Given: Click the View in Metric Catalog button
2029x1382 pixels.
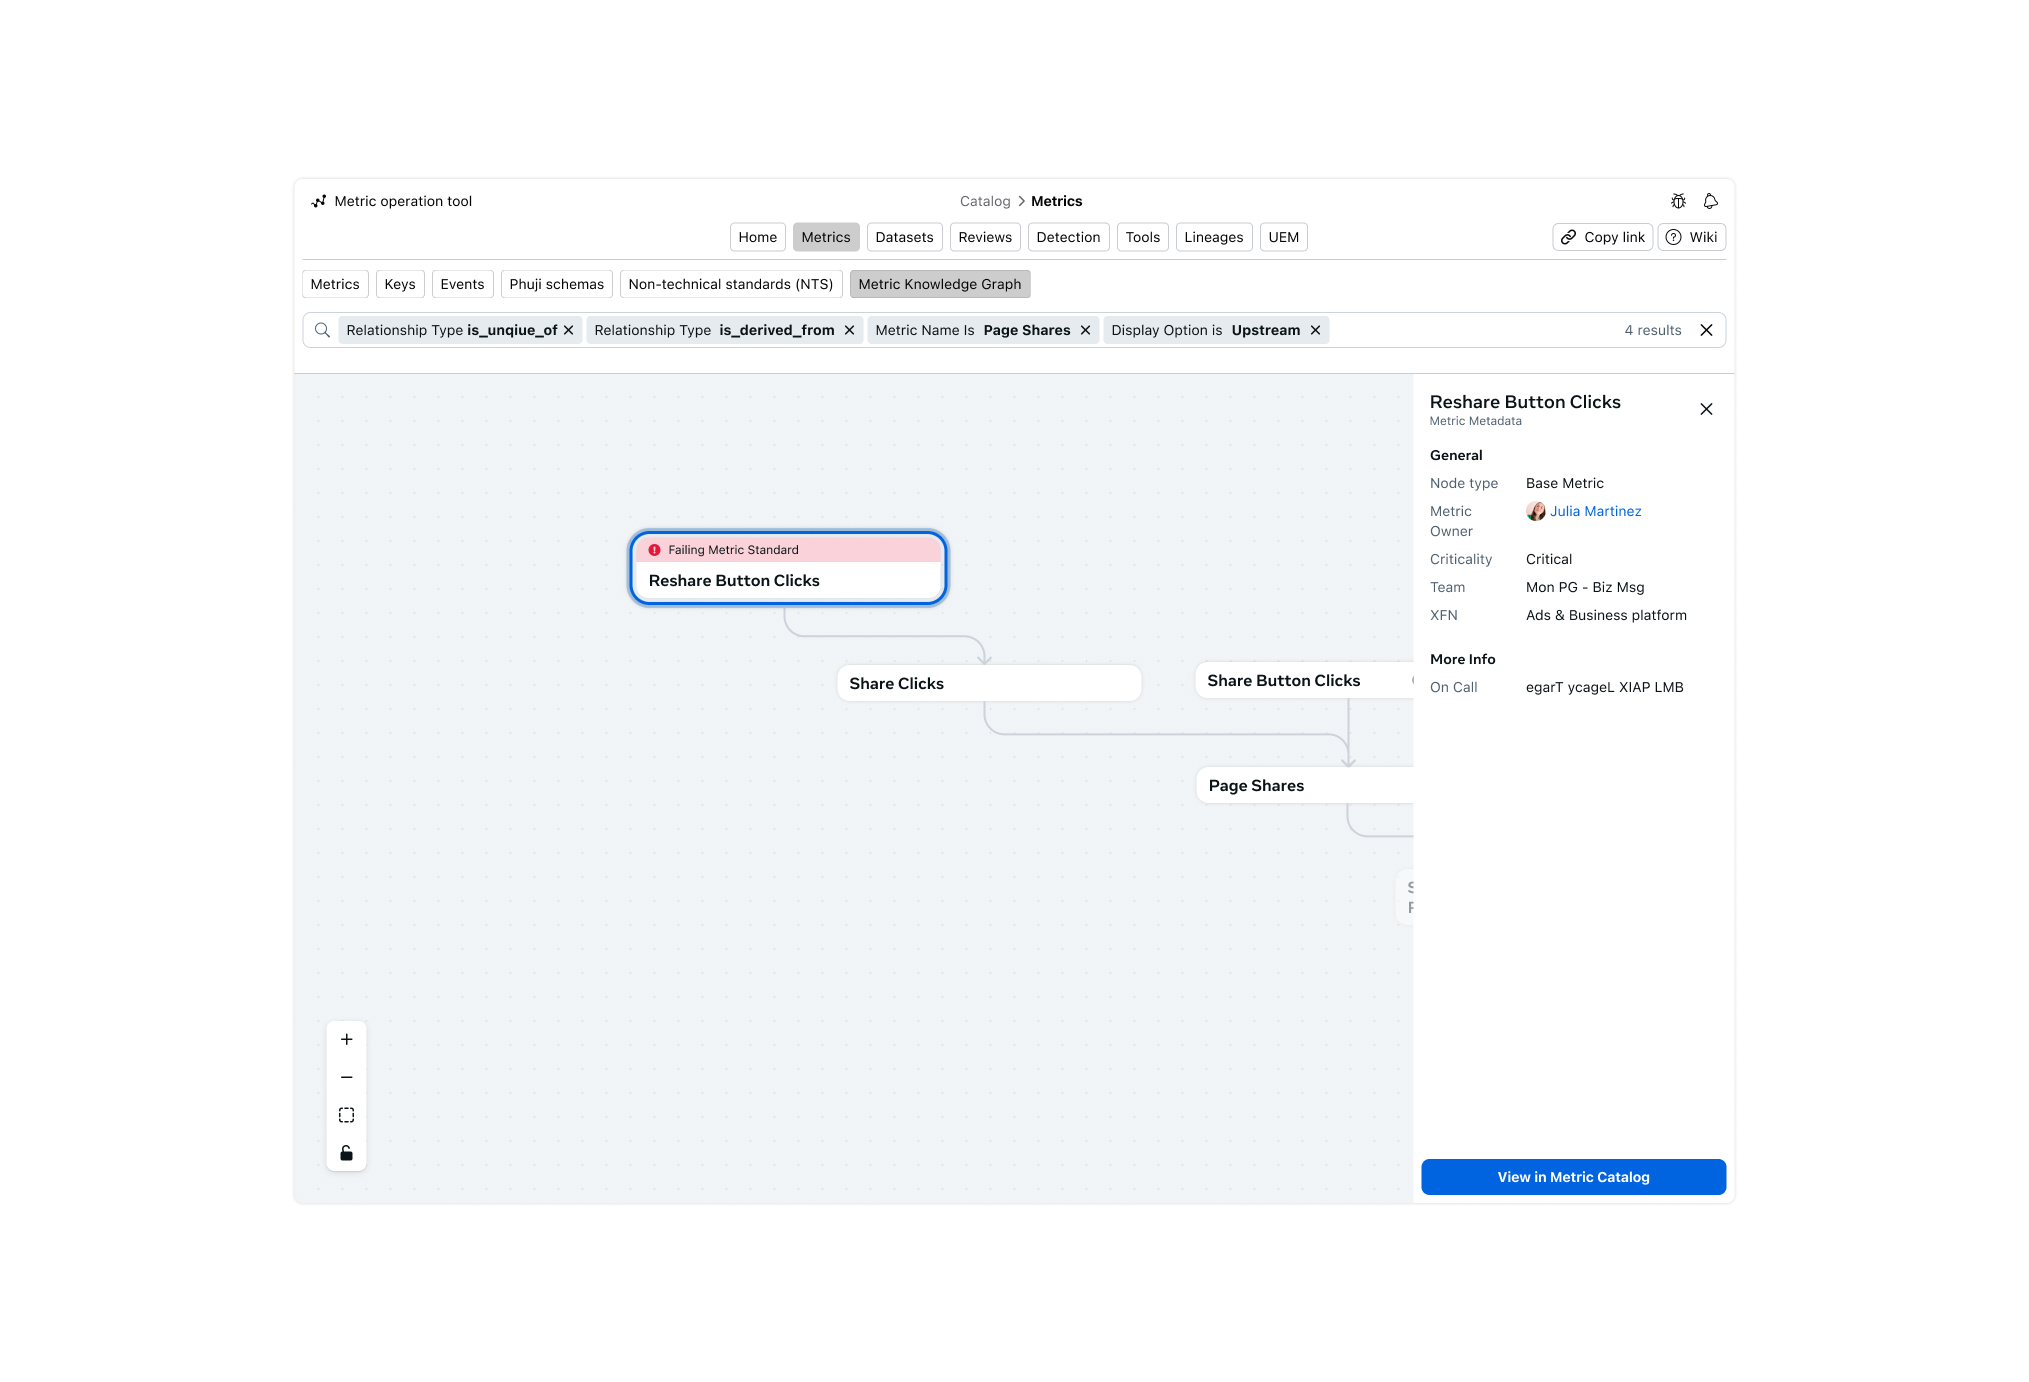Looking at the screenshot, I should tap(1573, 1177).
